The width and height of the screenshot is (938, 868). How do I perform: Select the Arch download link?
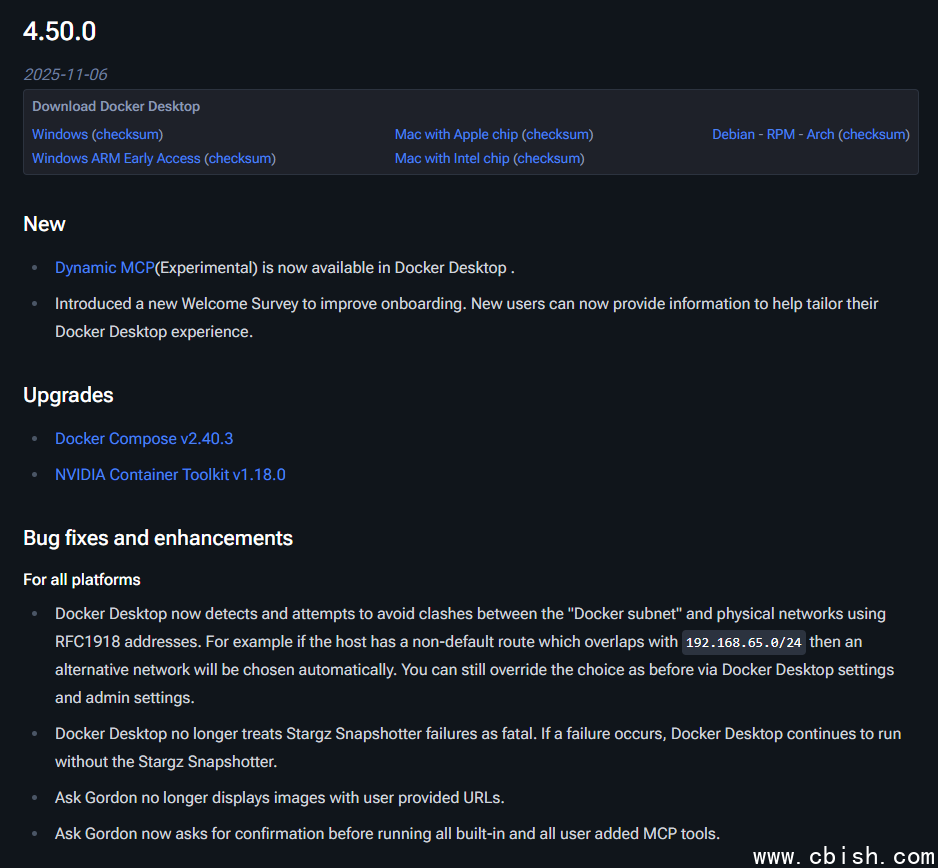820,134
